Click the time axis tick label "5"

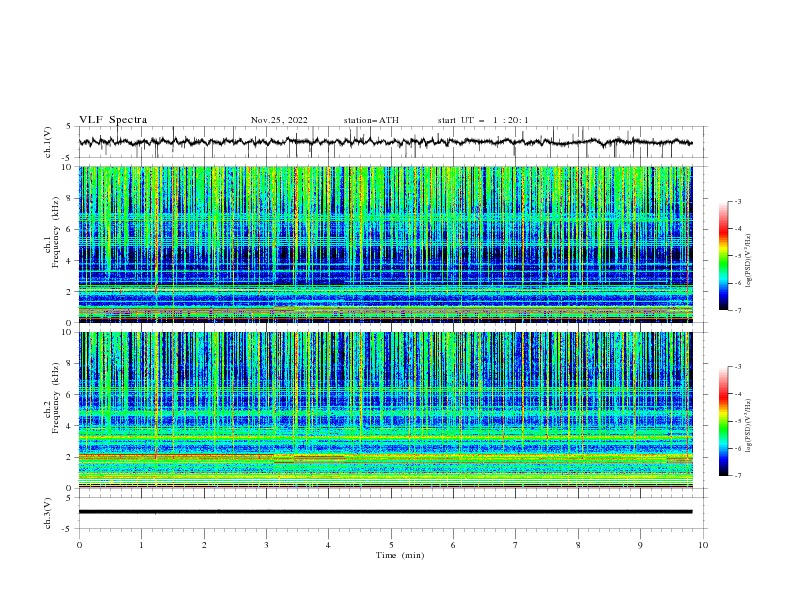[x=391, y=545]
